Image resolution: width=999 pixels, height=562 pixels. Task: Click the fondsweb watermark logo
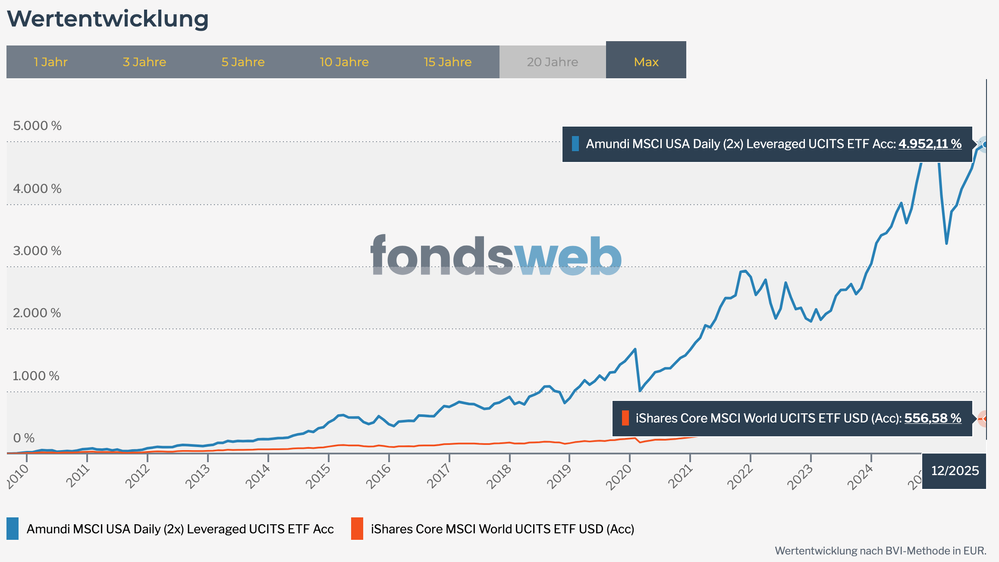click(495, 256)
